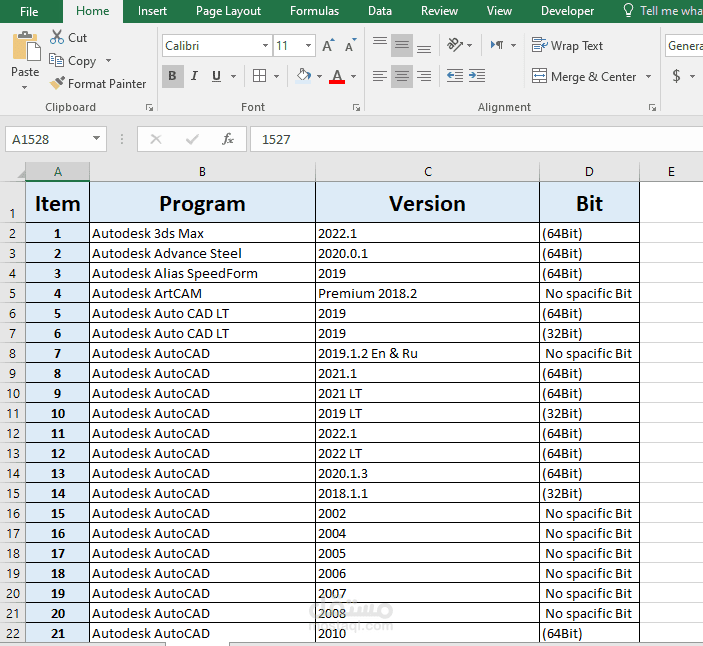Open the Underline style dropdown arrow
Viewport: 703px width, 646px height.
[234, 76]
